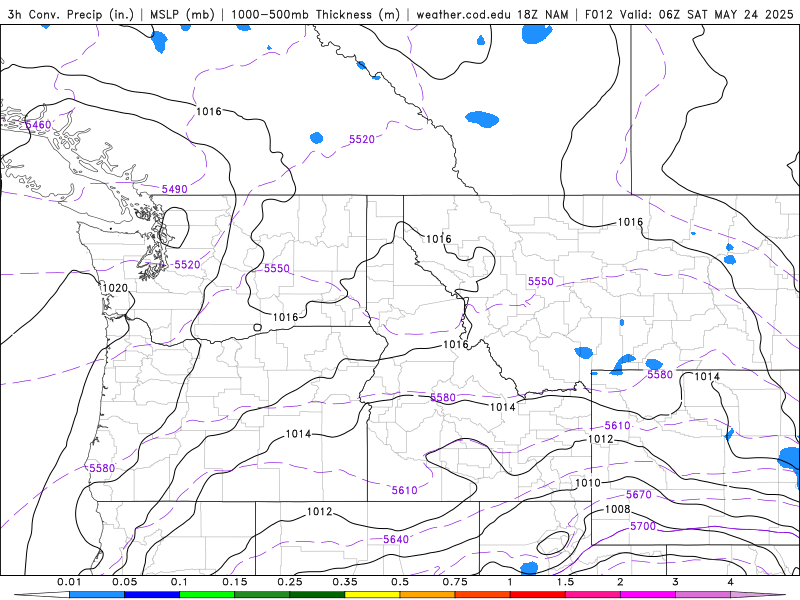Choose the red 1–1.5 legend swatch
This screenshot has height=600, width=800.
538,595
